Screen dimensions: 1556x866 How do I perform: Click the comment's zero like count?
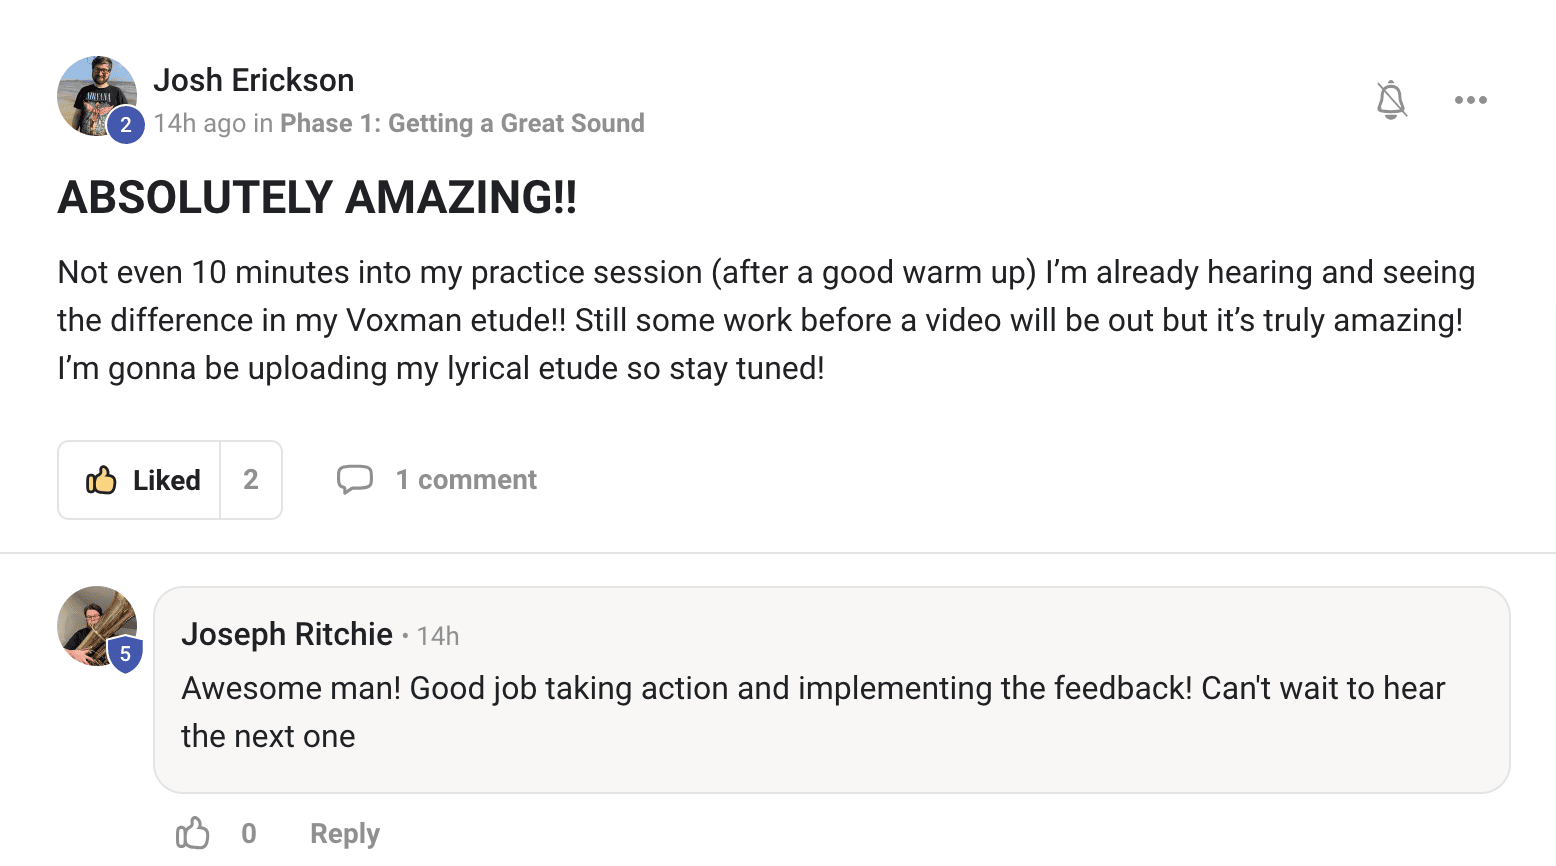[249, 833]
